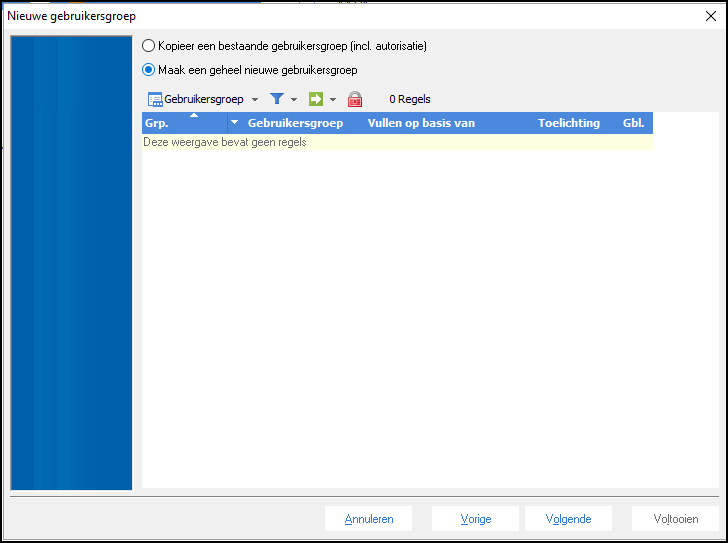The image size is (728, 543).
Task: Expand the filter dropdown arrow
Action: pos(294,100)
